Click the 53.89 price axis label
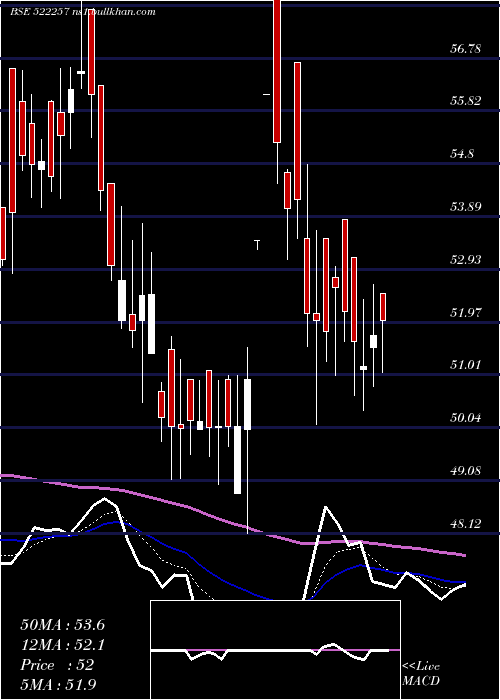 point(466,207)
